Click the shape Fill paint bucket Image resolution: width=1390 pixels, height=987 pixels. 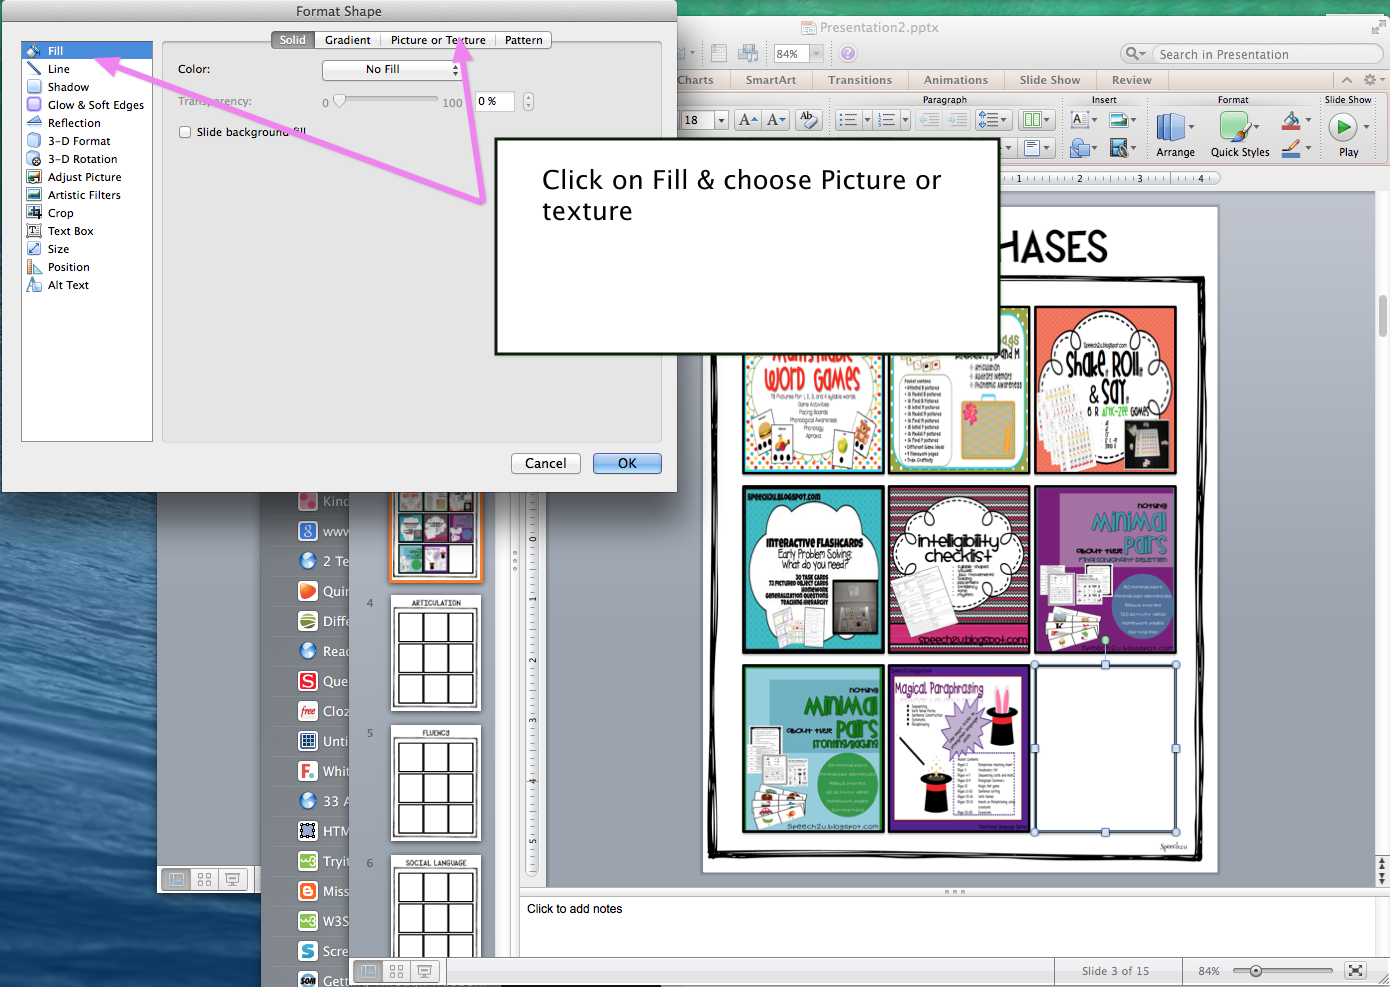(x=1291, y=120)
